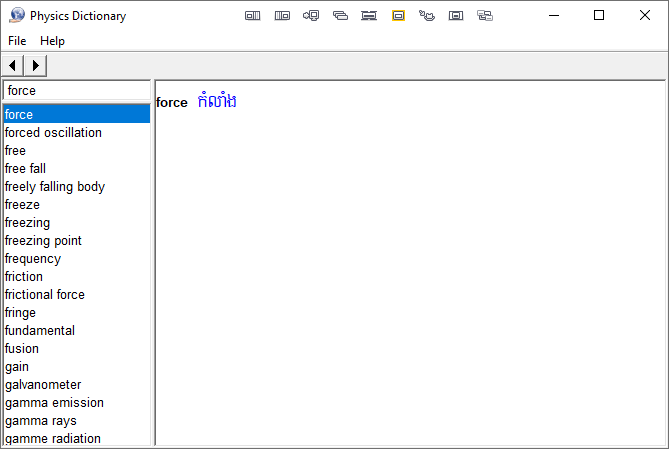Click the stacked windows icon in title bar
This screenshot has width=669, height=449.
[x=340, y=16]
